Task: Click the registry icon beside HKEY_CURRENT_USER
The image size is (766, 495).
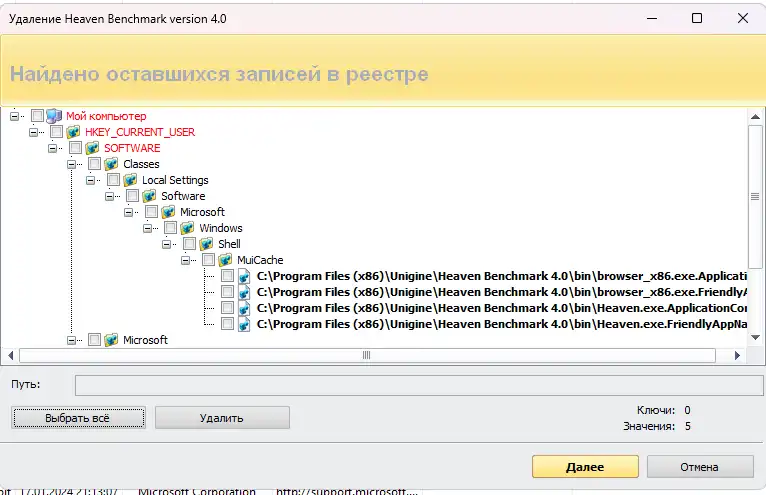Action: click(73, 132)
